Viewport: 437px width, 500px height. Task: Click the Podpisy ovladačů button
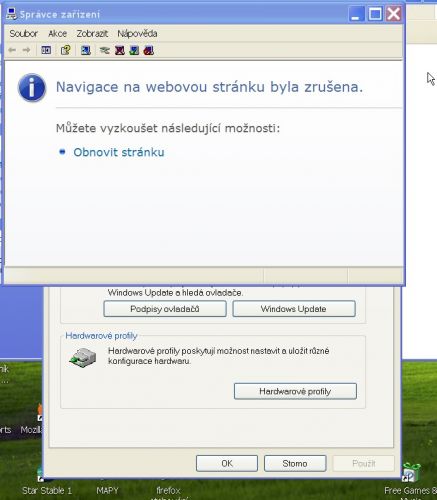pyautogui.click(x=165, y=309)
